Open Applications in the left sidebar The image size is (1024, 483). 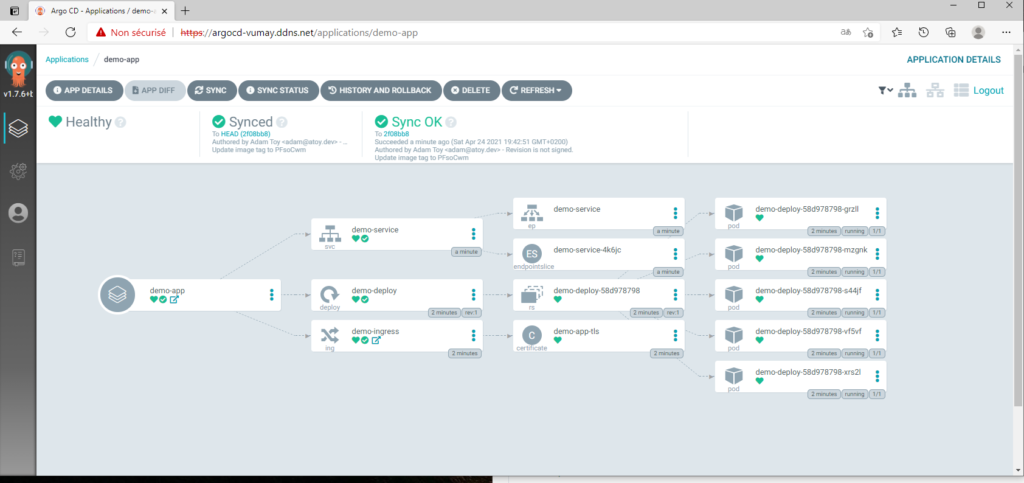tap(17, 128)
